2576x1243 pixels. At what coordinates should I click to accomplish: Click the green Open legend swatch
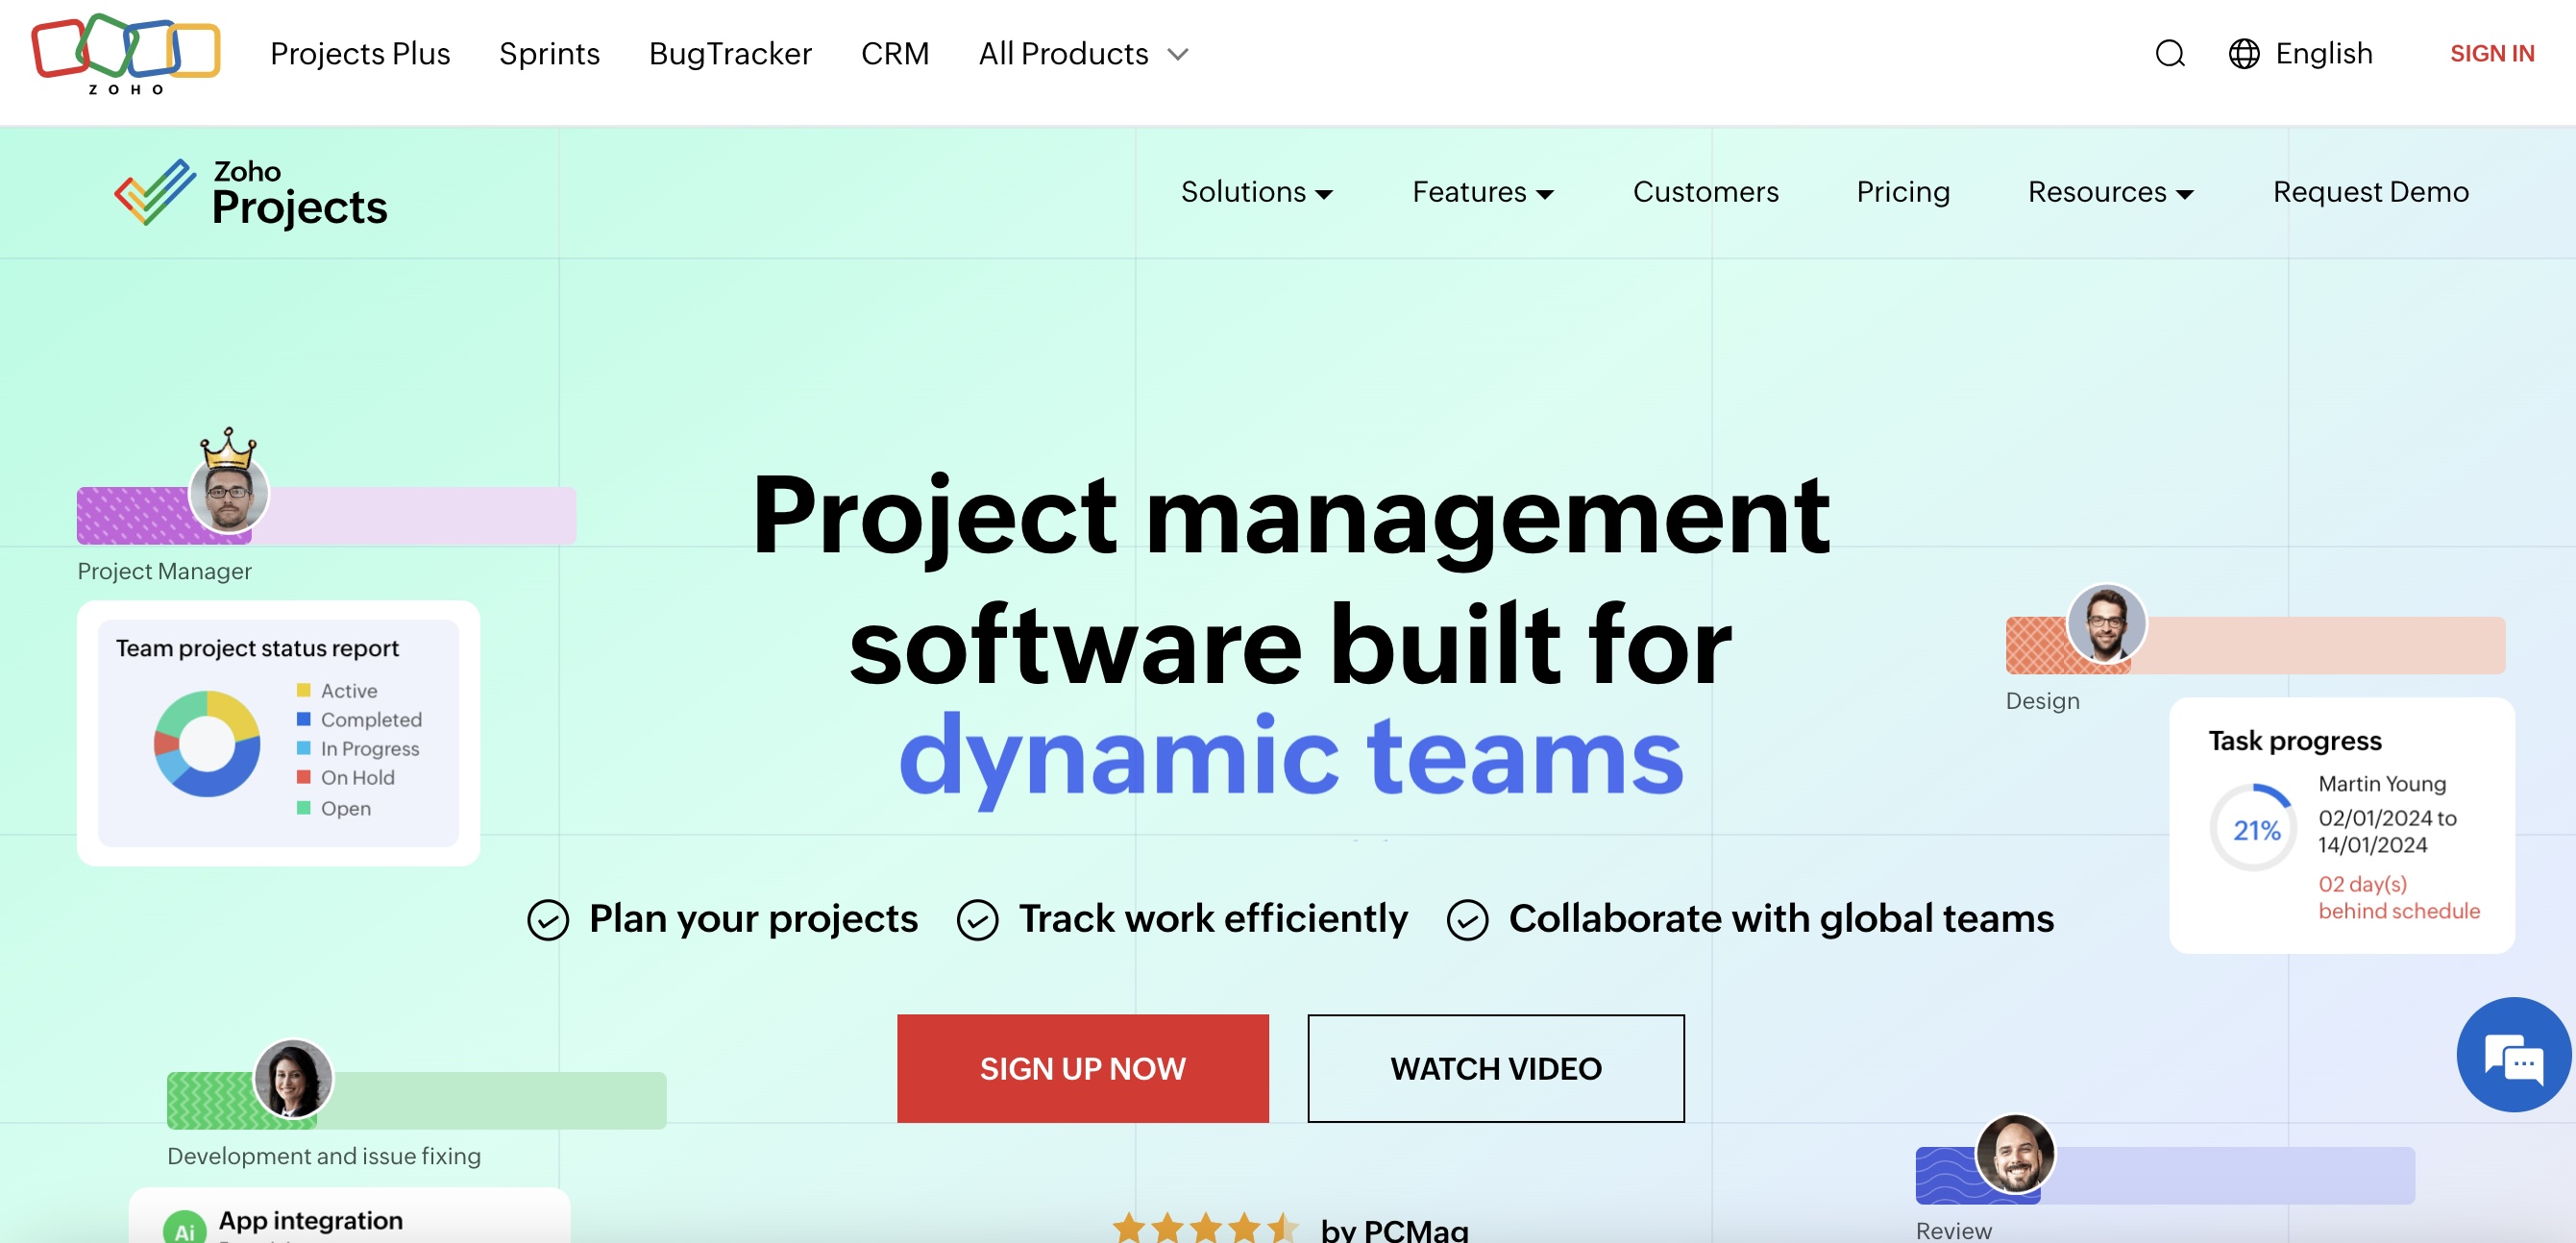(x=304, y=808)
